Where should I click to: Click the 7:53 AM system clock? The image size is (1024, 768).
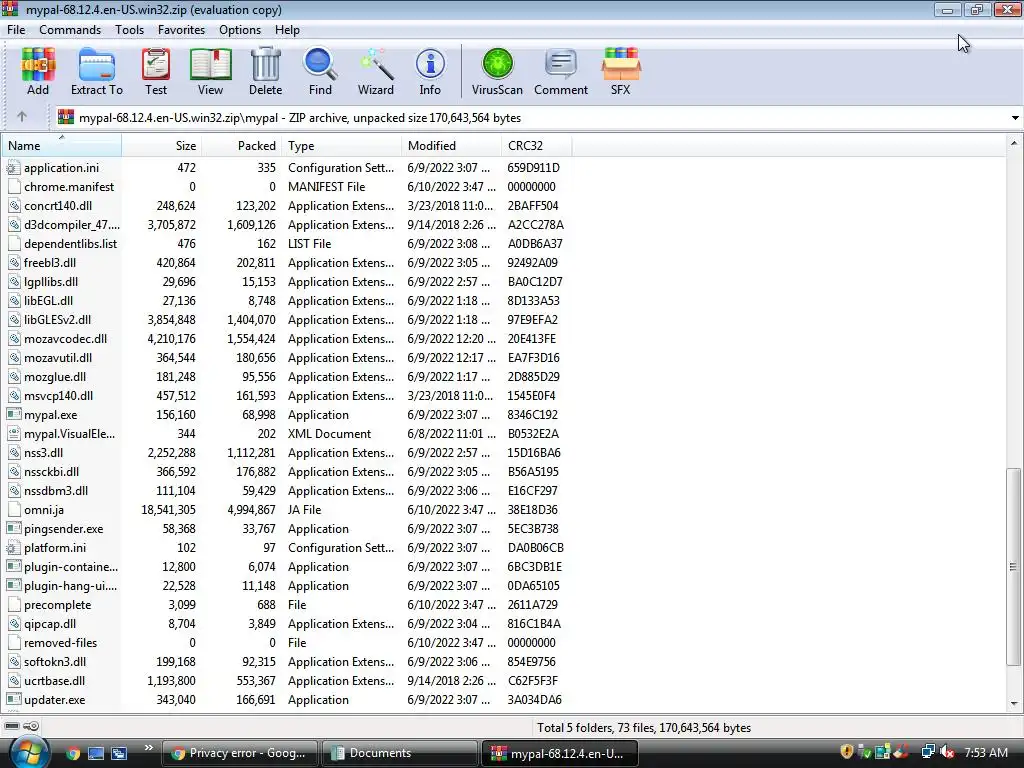point(986,753)
